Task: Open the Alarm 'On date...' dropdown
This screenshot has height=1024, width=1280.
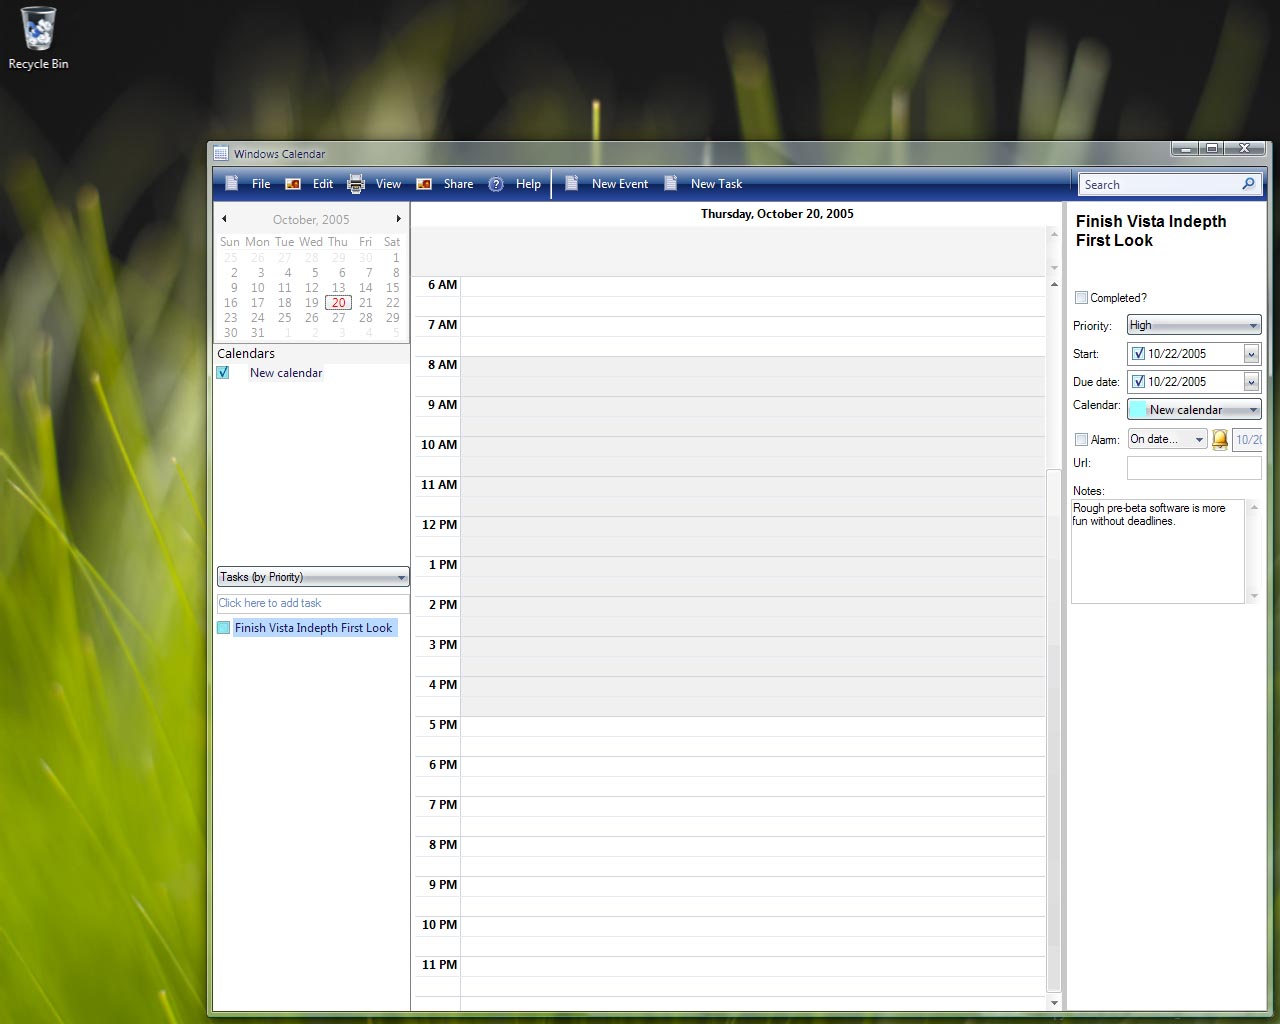Action: pyautogui.click(x=1167, y=439)
